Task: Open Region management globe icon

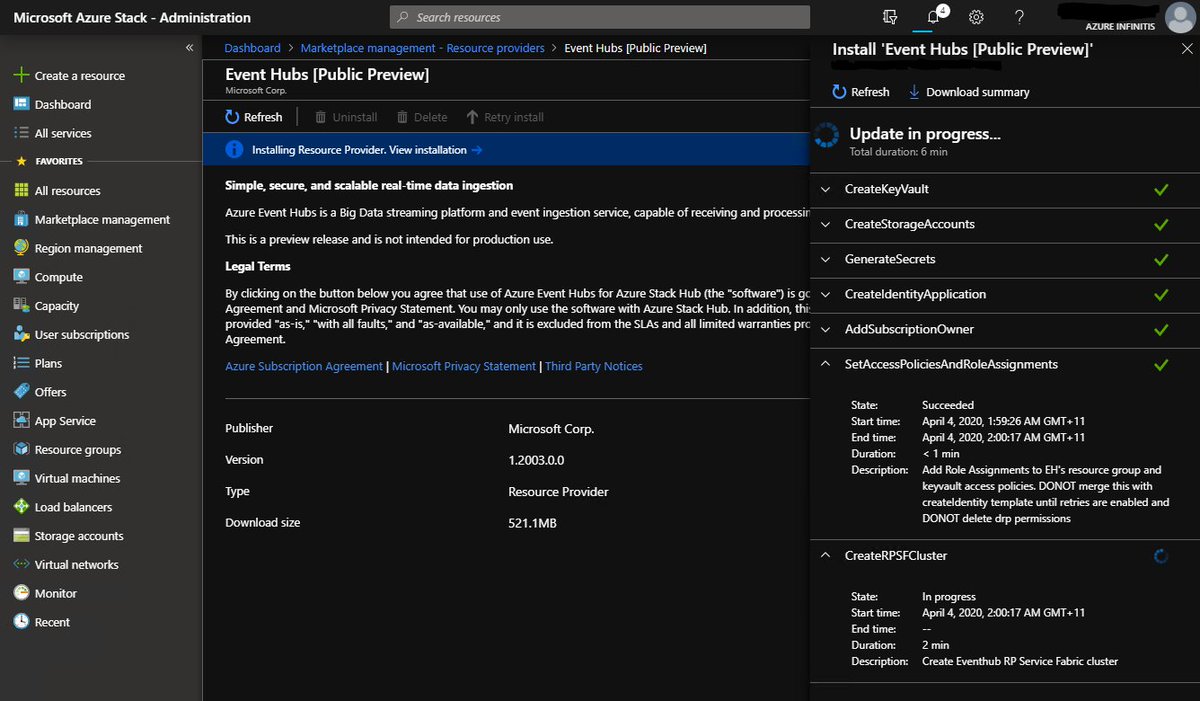Action: pos(21,248)
